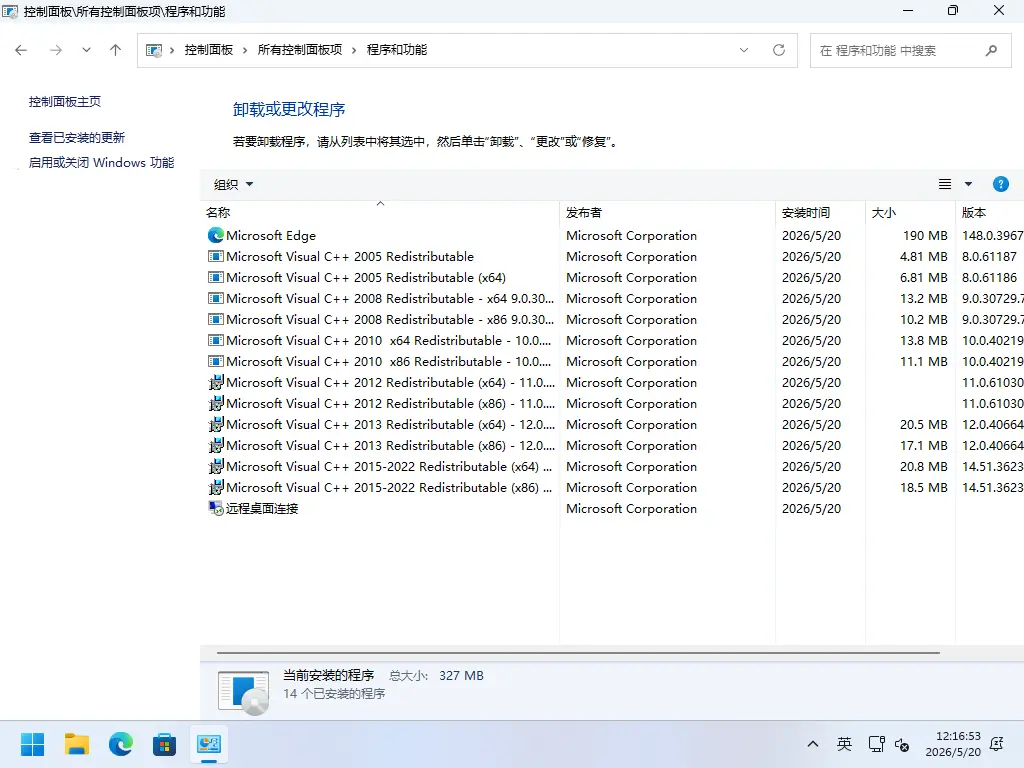Expand the chevron after 控制面板 breadcrumb

click(x=245, y=50)
